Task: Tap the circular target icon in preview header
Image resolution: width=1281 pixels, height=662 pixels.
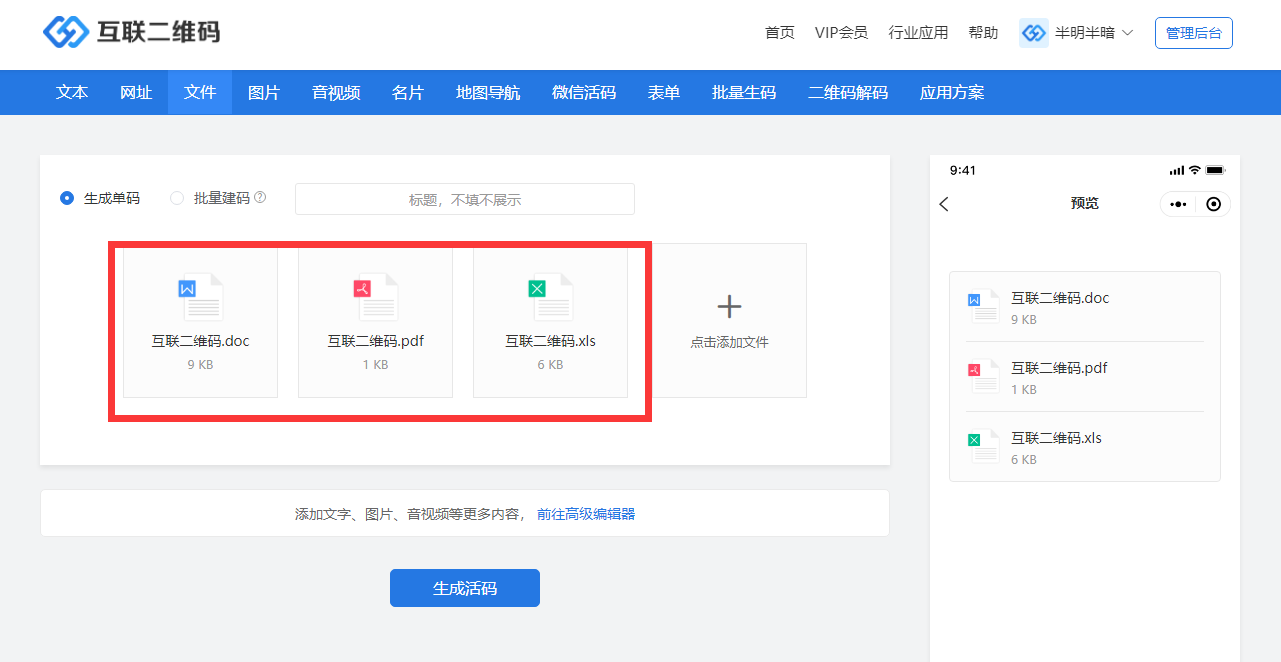Action: point(1213,204)
